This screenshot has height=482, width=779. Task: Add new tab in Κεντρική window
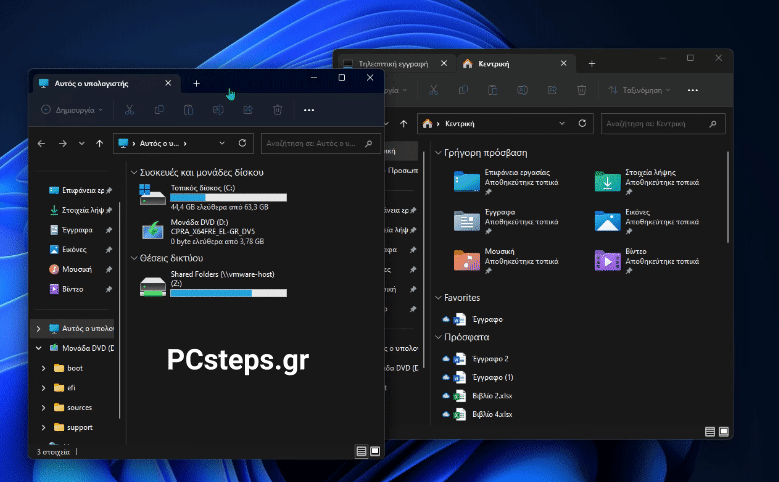point(592,64)
